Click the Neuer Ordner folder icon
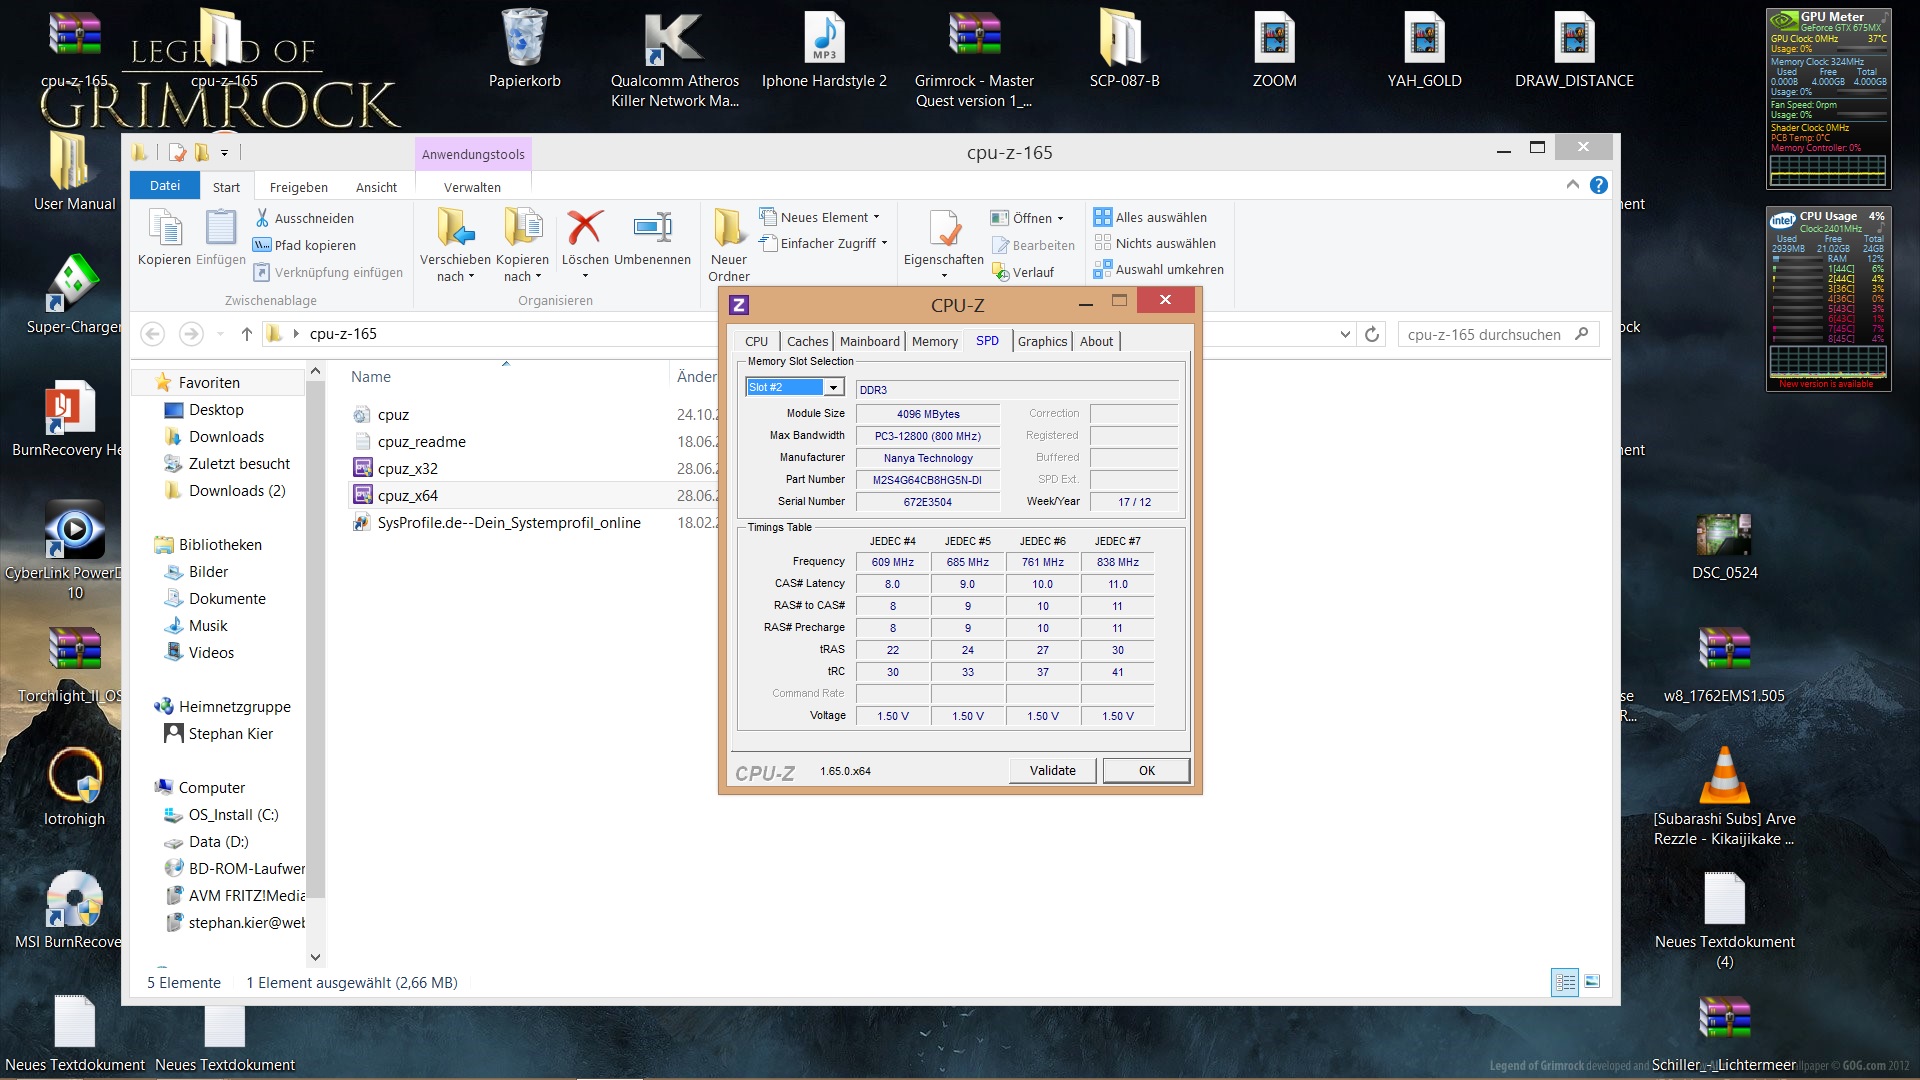1920x1080 pixels. point(729,229)
